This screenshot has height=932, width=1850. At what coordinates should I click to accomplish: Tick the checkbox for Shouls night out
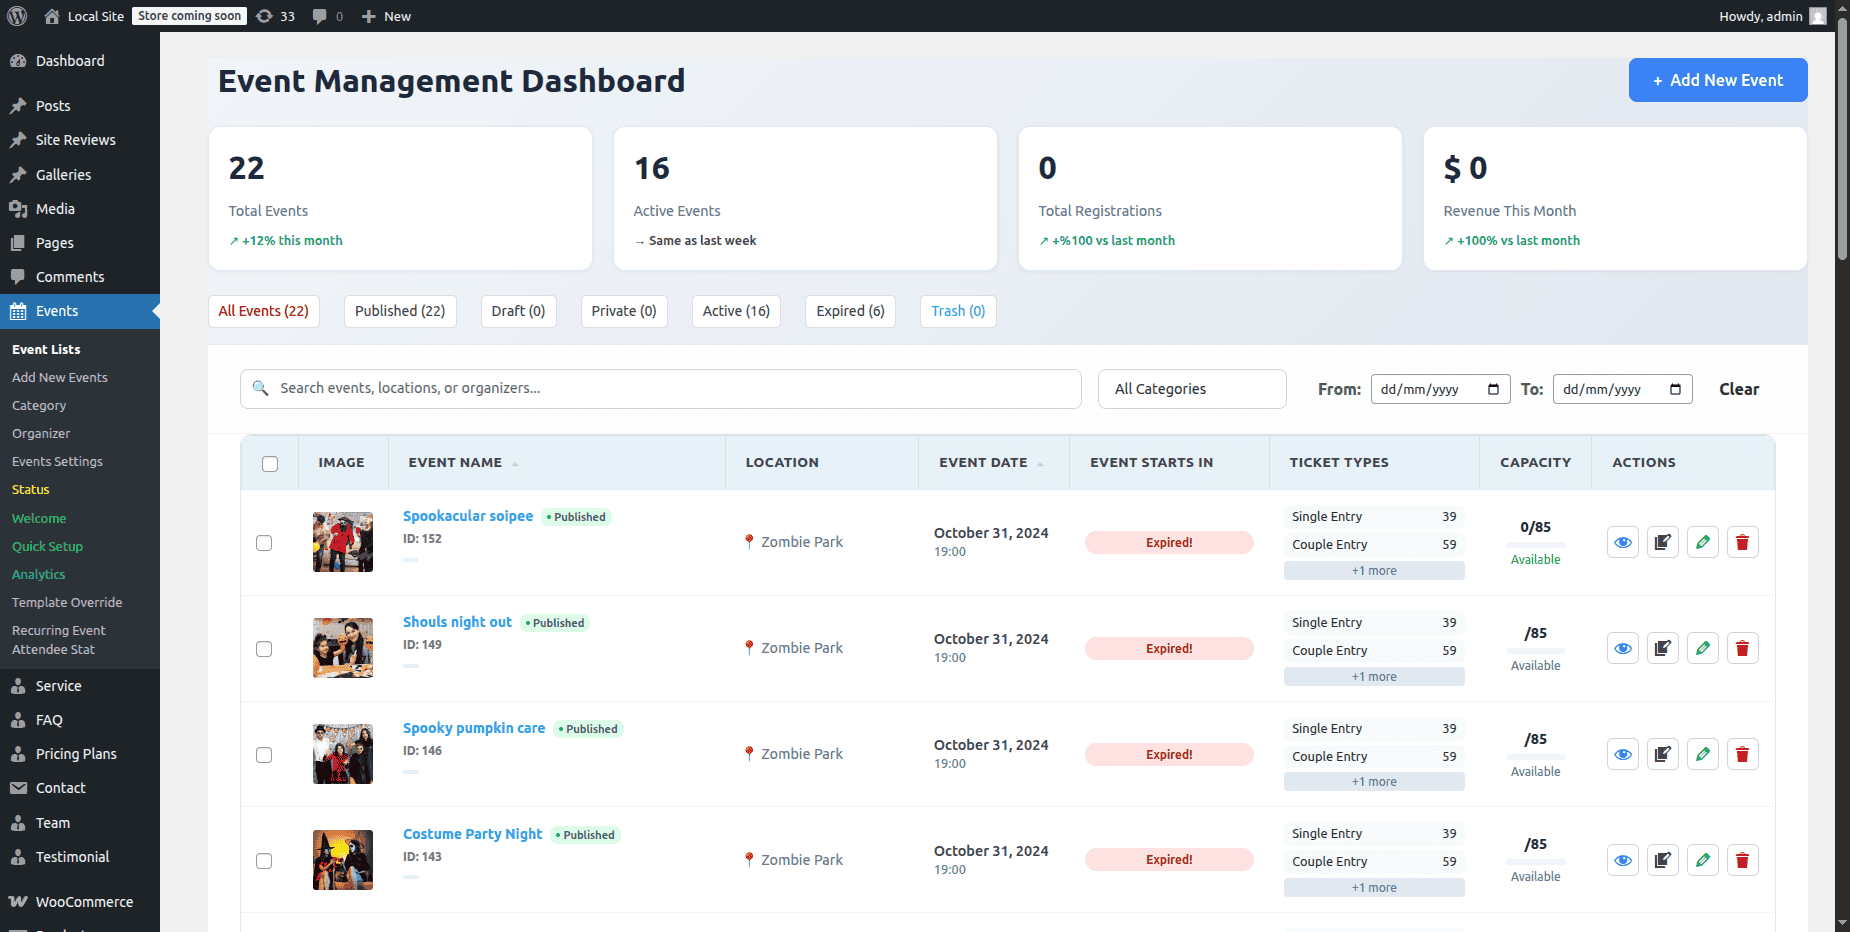(264, 649)
